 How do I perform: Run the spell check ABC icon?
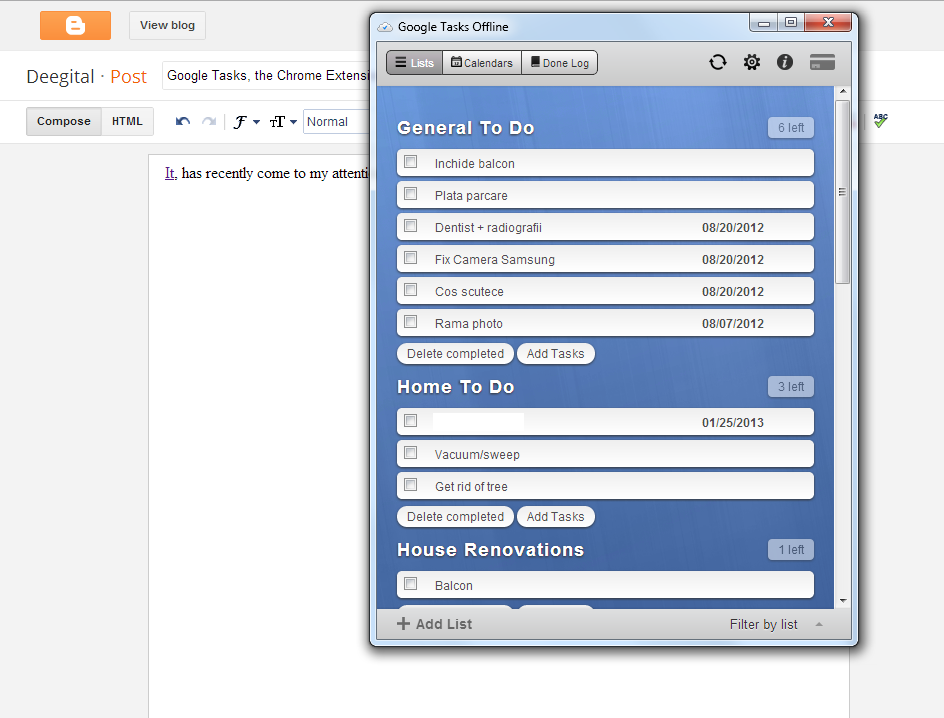coord(880,121)
